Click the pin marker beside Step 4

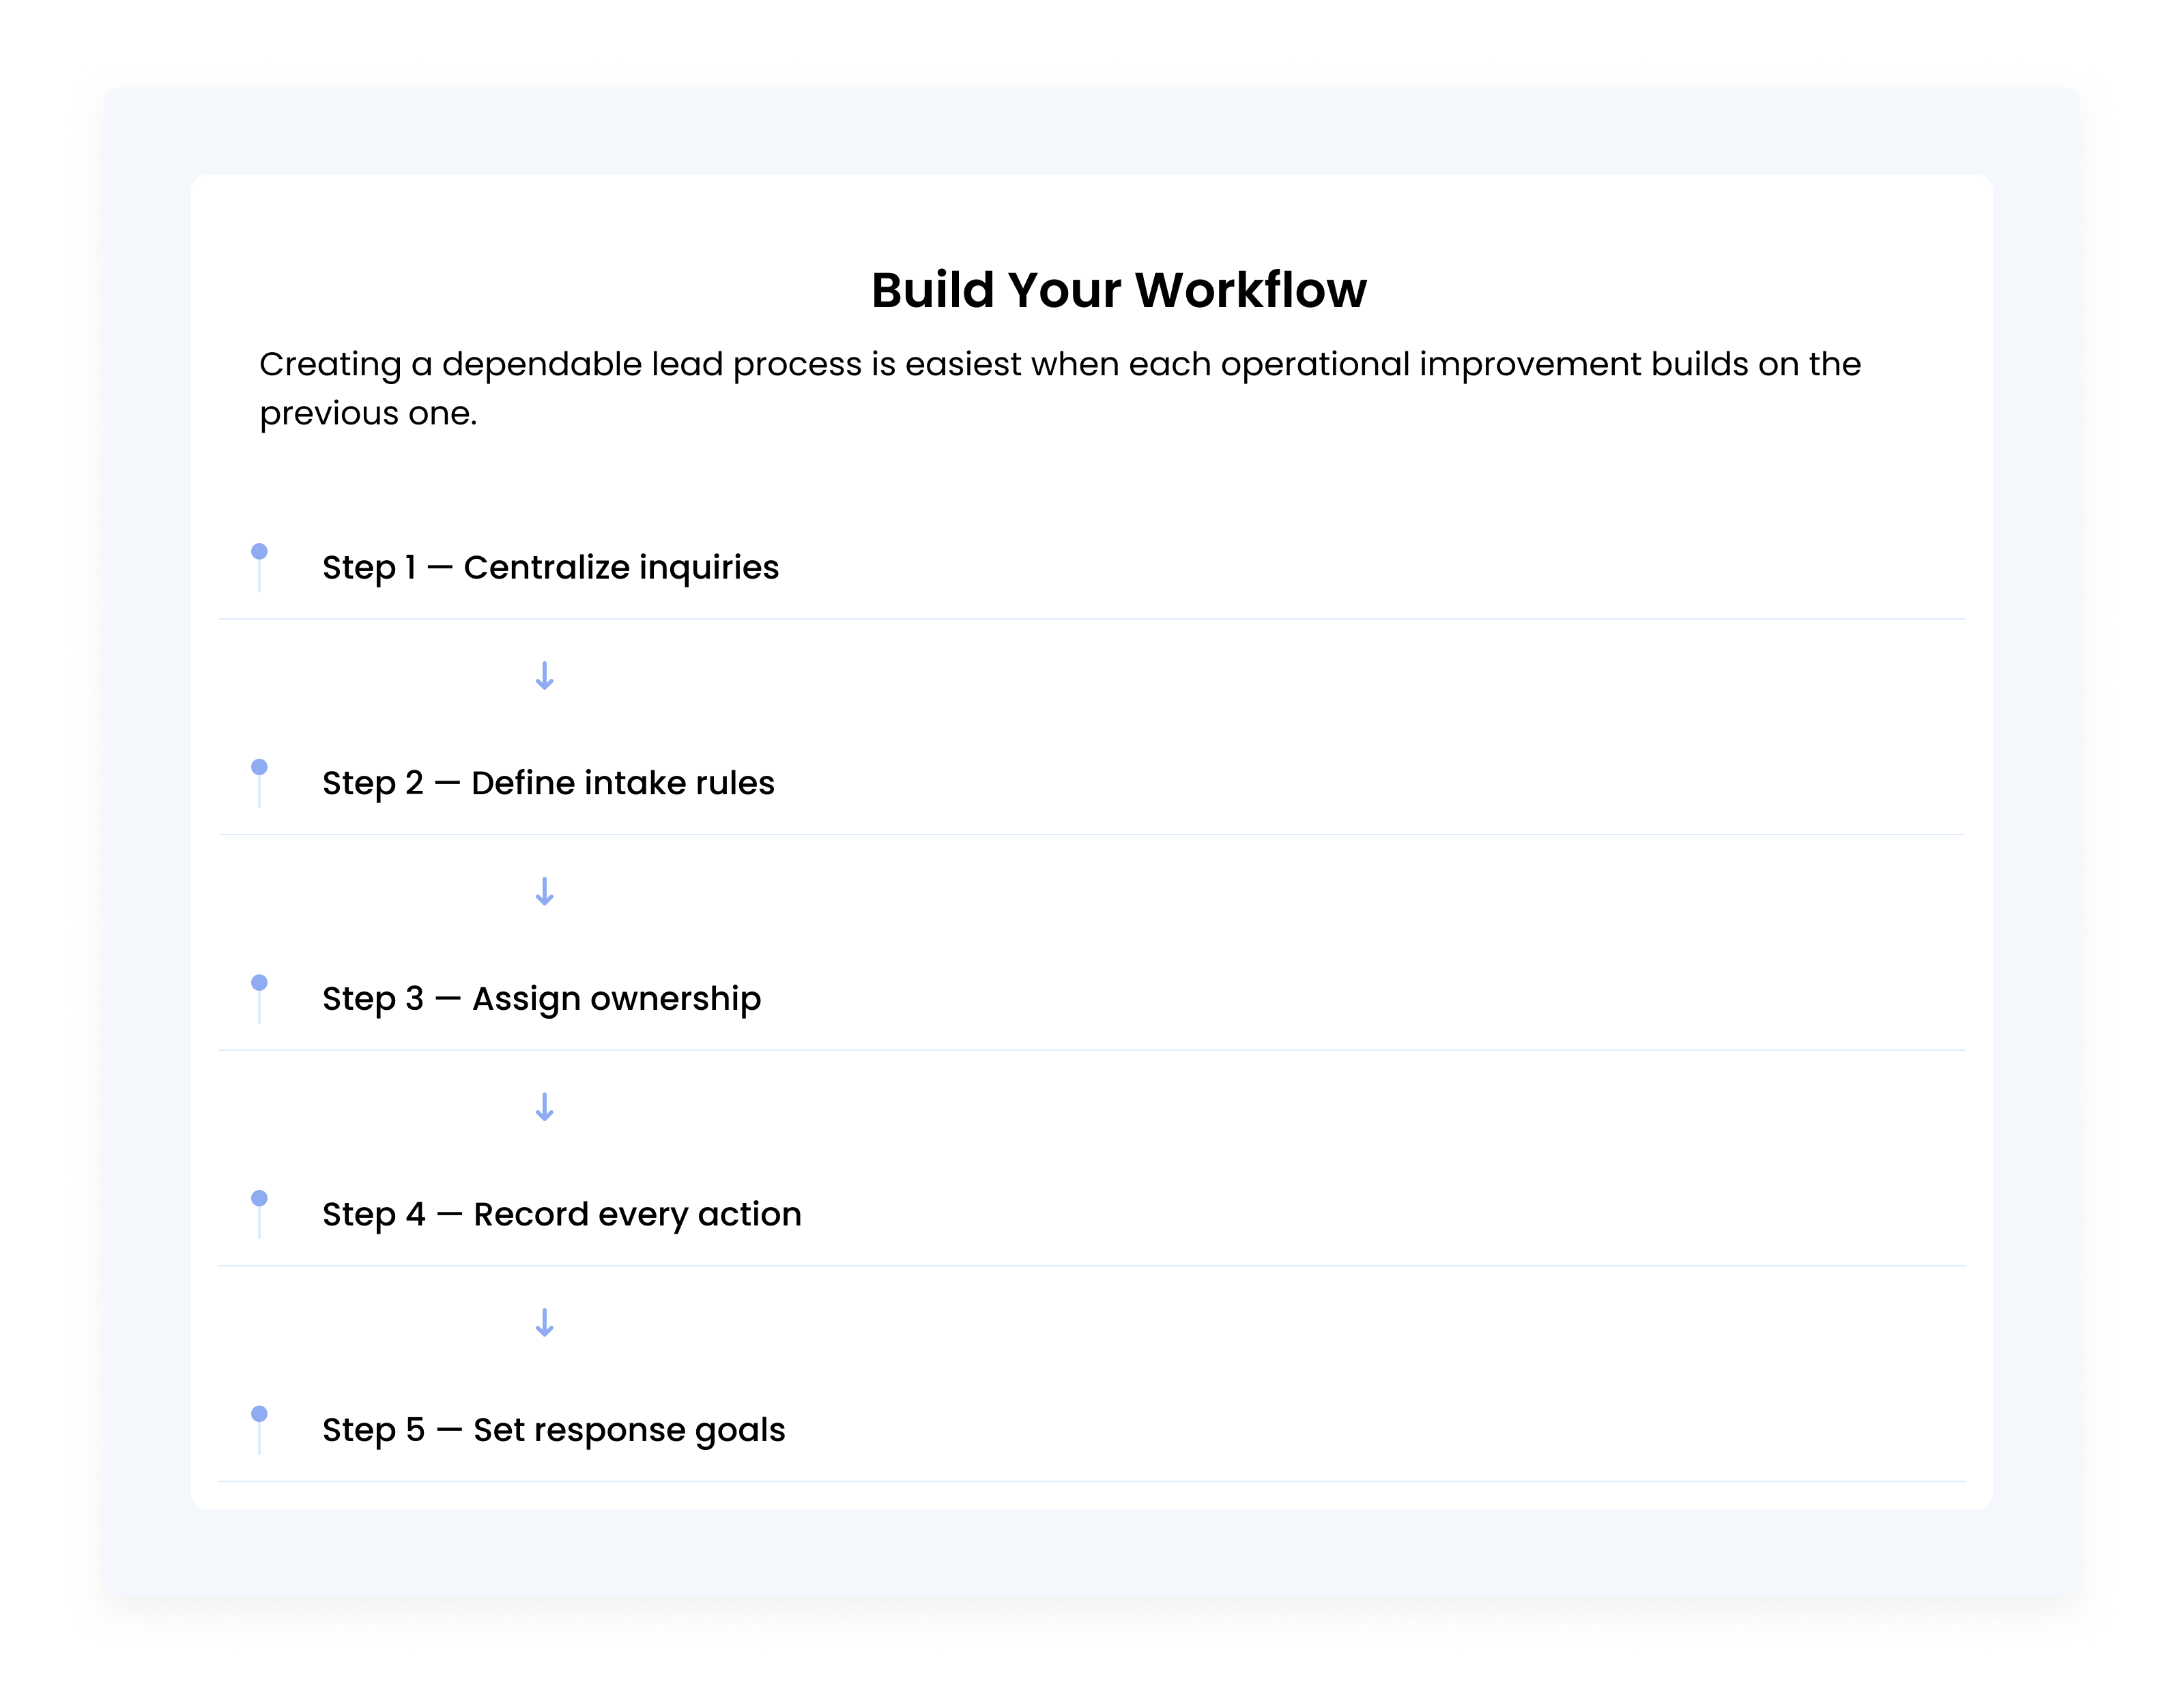point(259,1214)
